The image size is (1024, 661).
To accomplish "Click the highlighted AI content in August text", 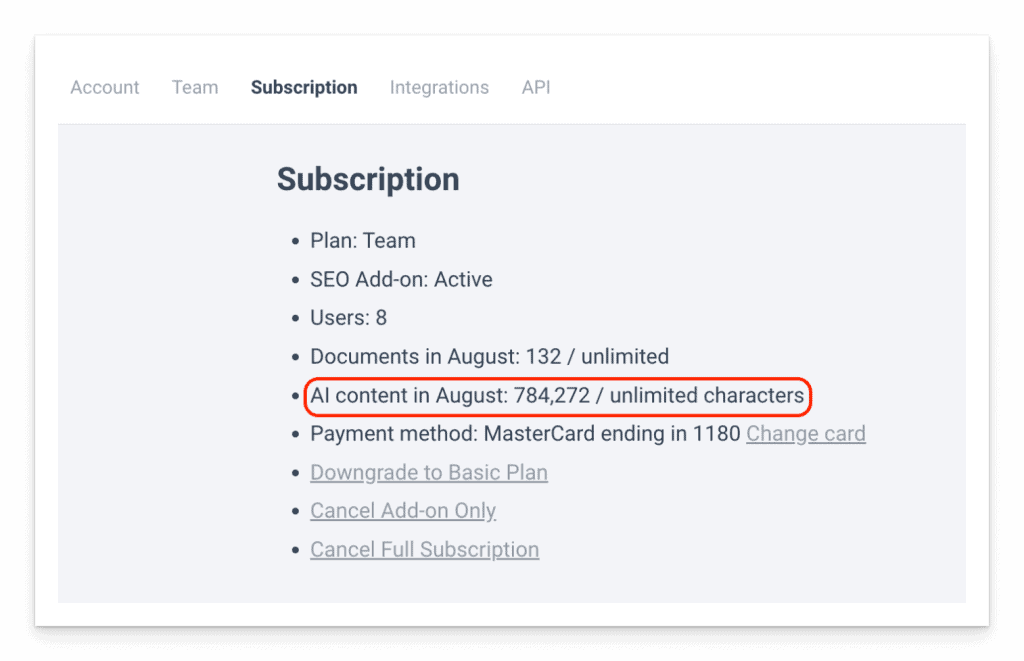I will point(557,396).
